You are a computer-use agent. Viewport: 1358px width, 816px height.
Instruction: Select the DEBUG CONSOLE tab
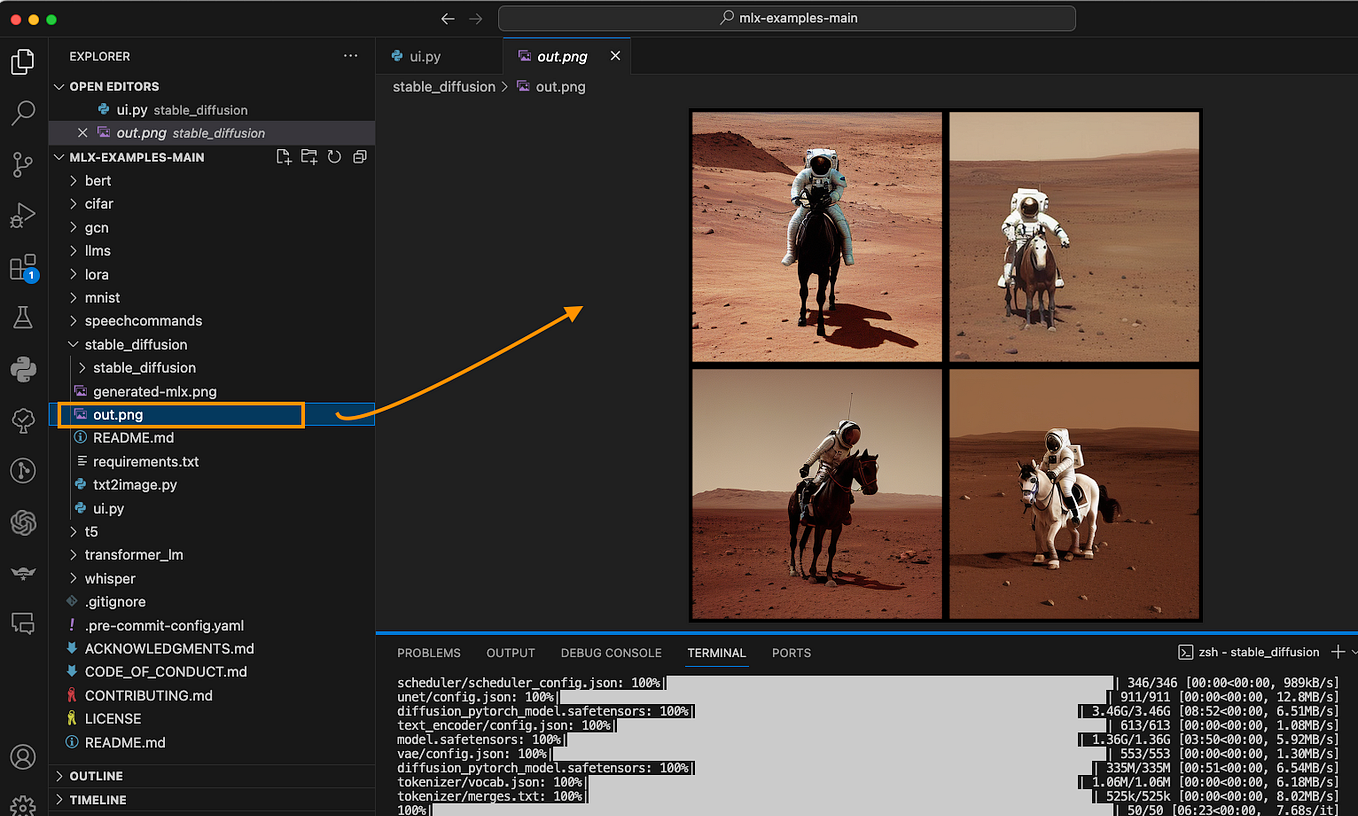[x=611, y=653]
